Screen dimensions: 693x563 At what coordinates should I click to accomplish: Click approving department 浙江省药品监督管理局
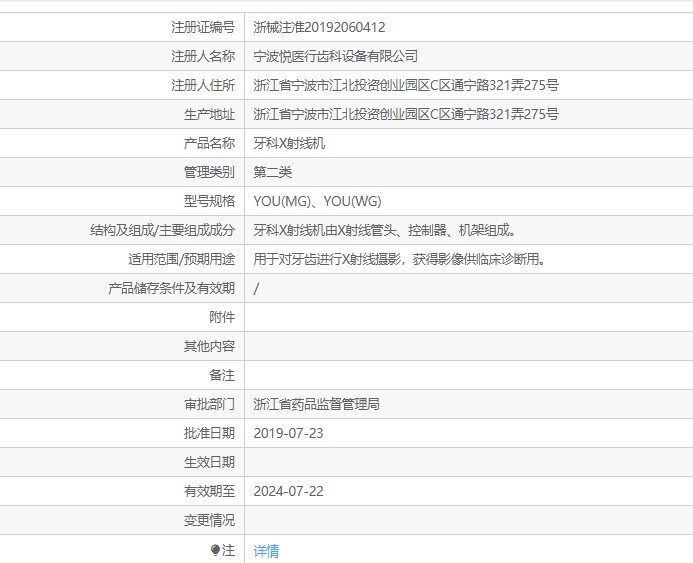316,404
